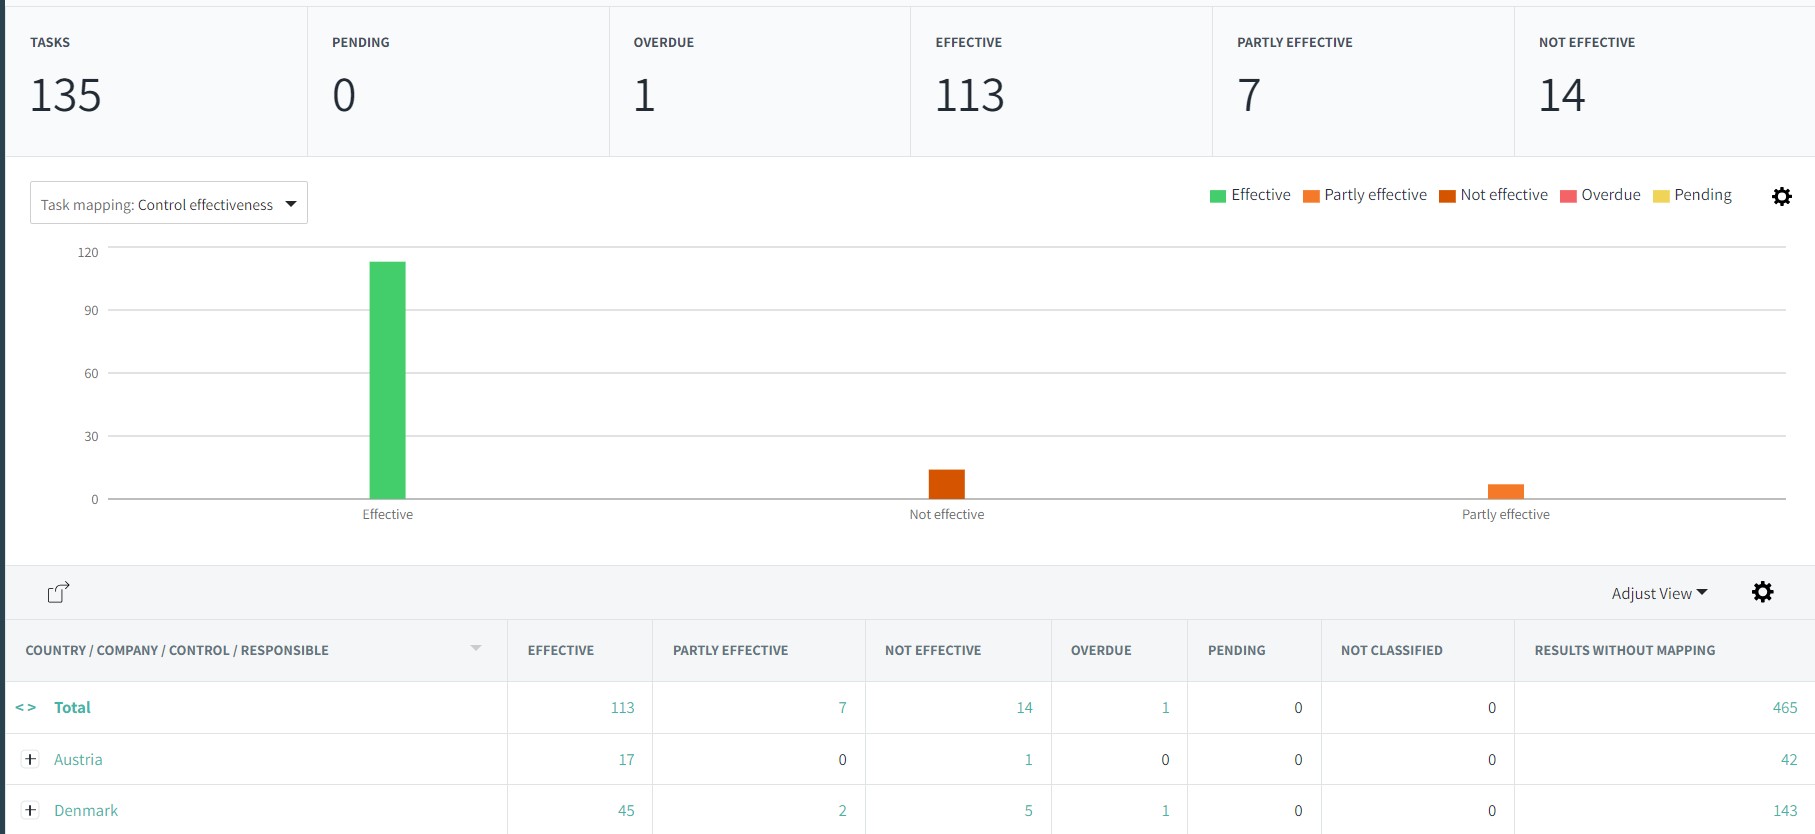
Task: Open the Task mapping dropdown
Action: point(169,203)
